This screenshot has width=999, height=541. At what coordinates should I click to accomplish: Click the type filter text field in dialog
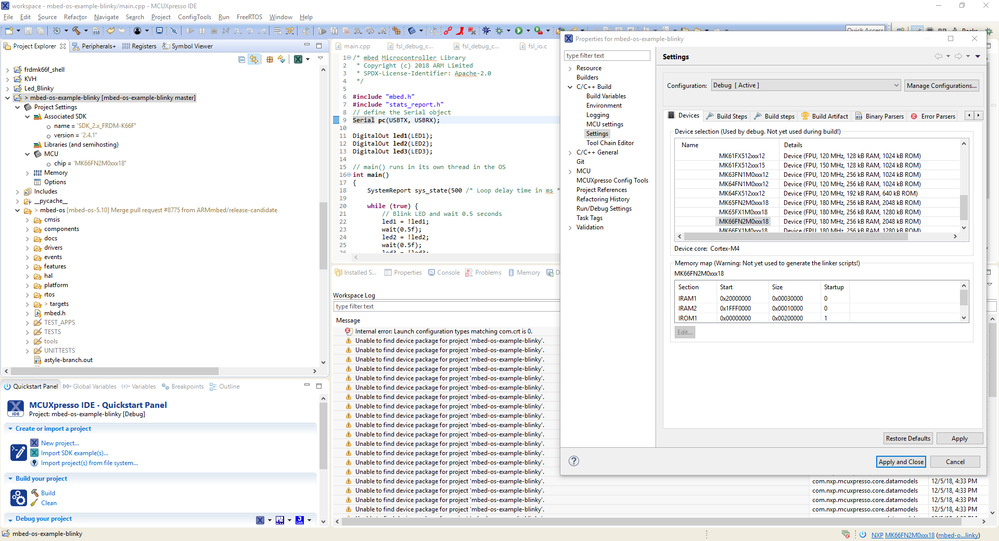[606, 56]
